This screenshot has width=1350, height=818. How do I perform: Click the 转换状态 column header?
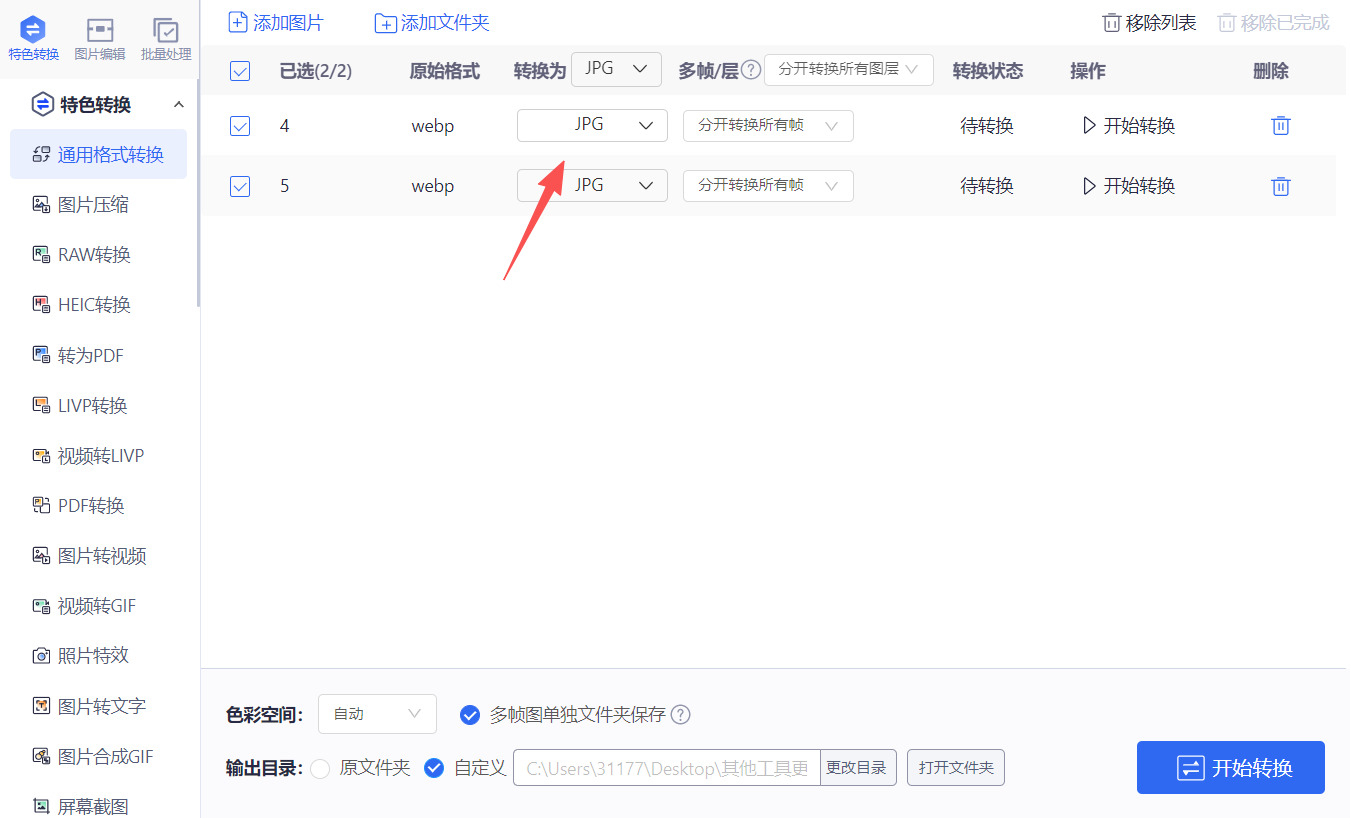[x=988, y=71]
